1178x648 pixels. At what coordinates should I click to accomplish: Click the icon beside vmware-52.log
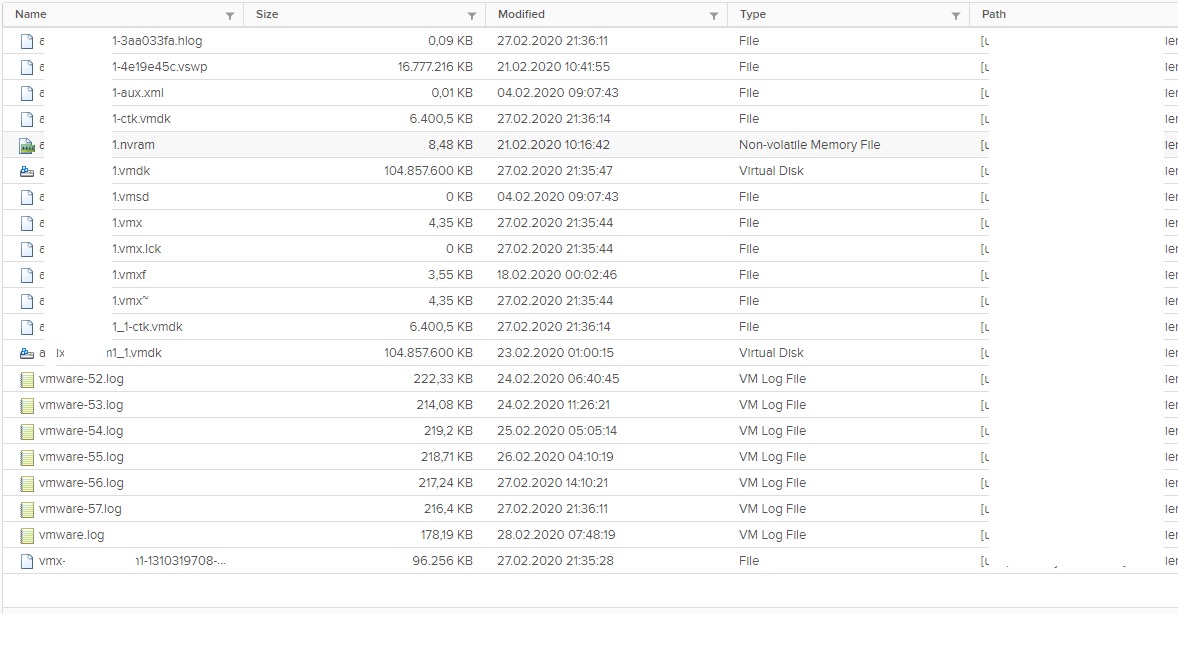point(27,379)
